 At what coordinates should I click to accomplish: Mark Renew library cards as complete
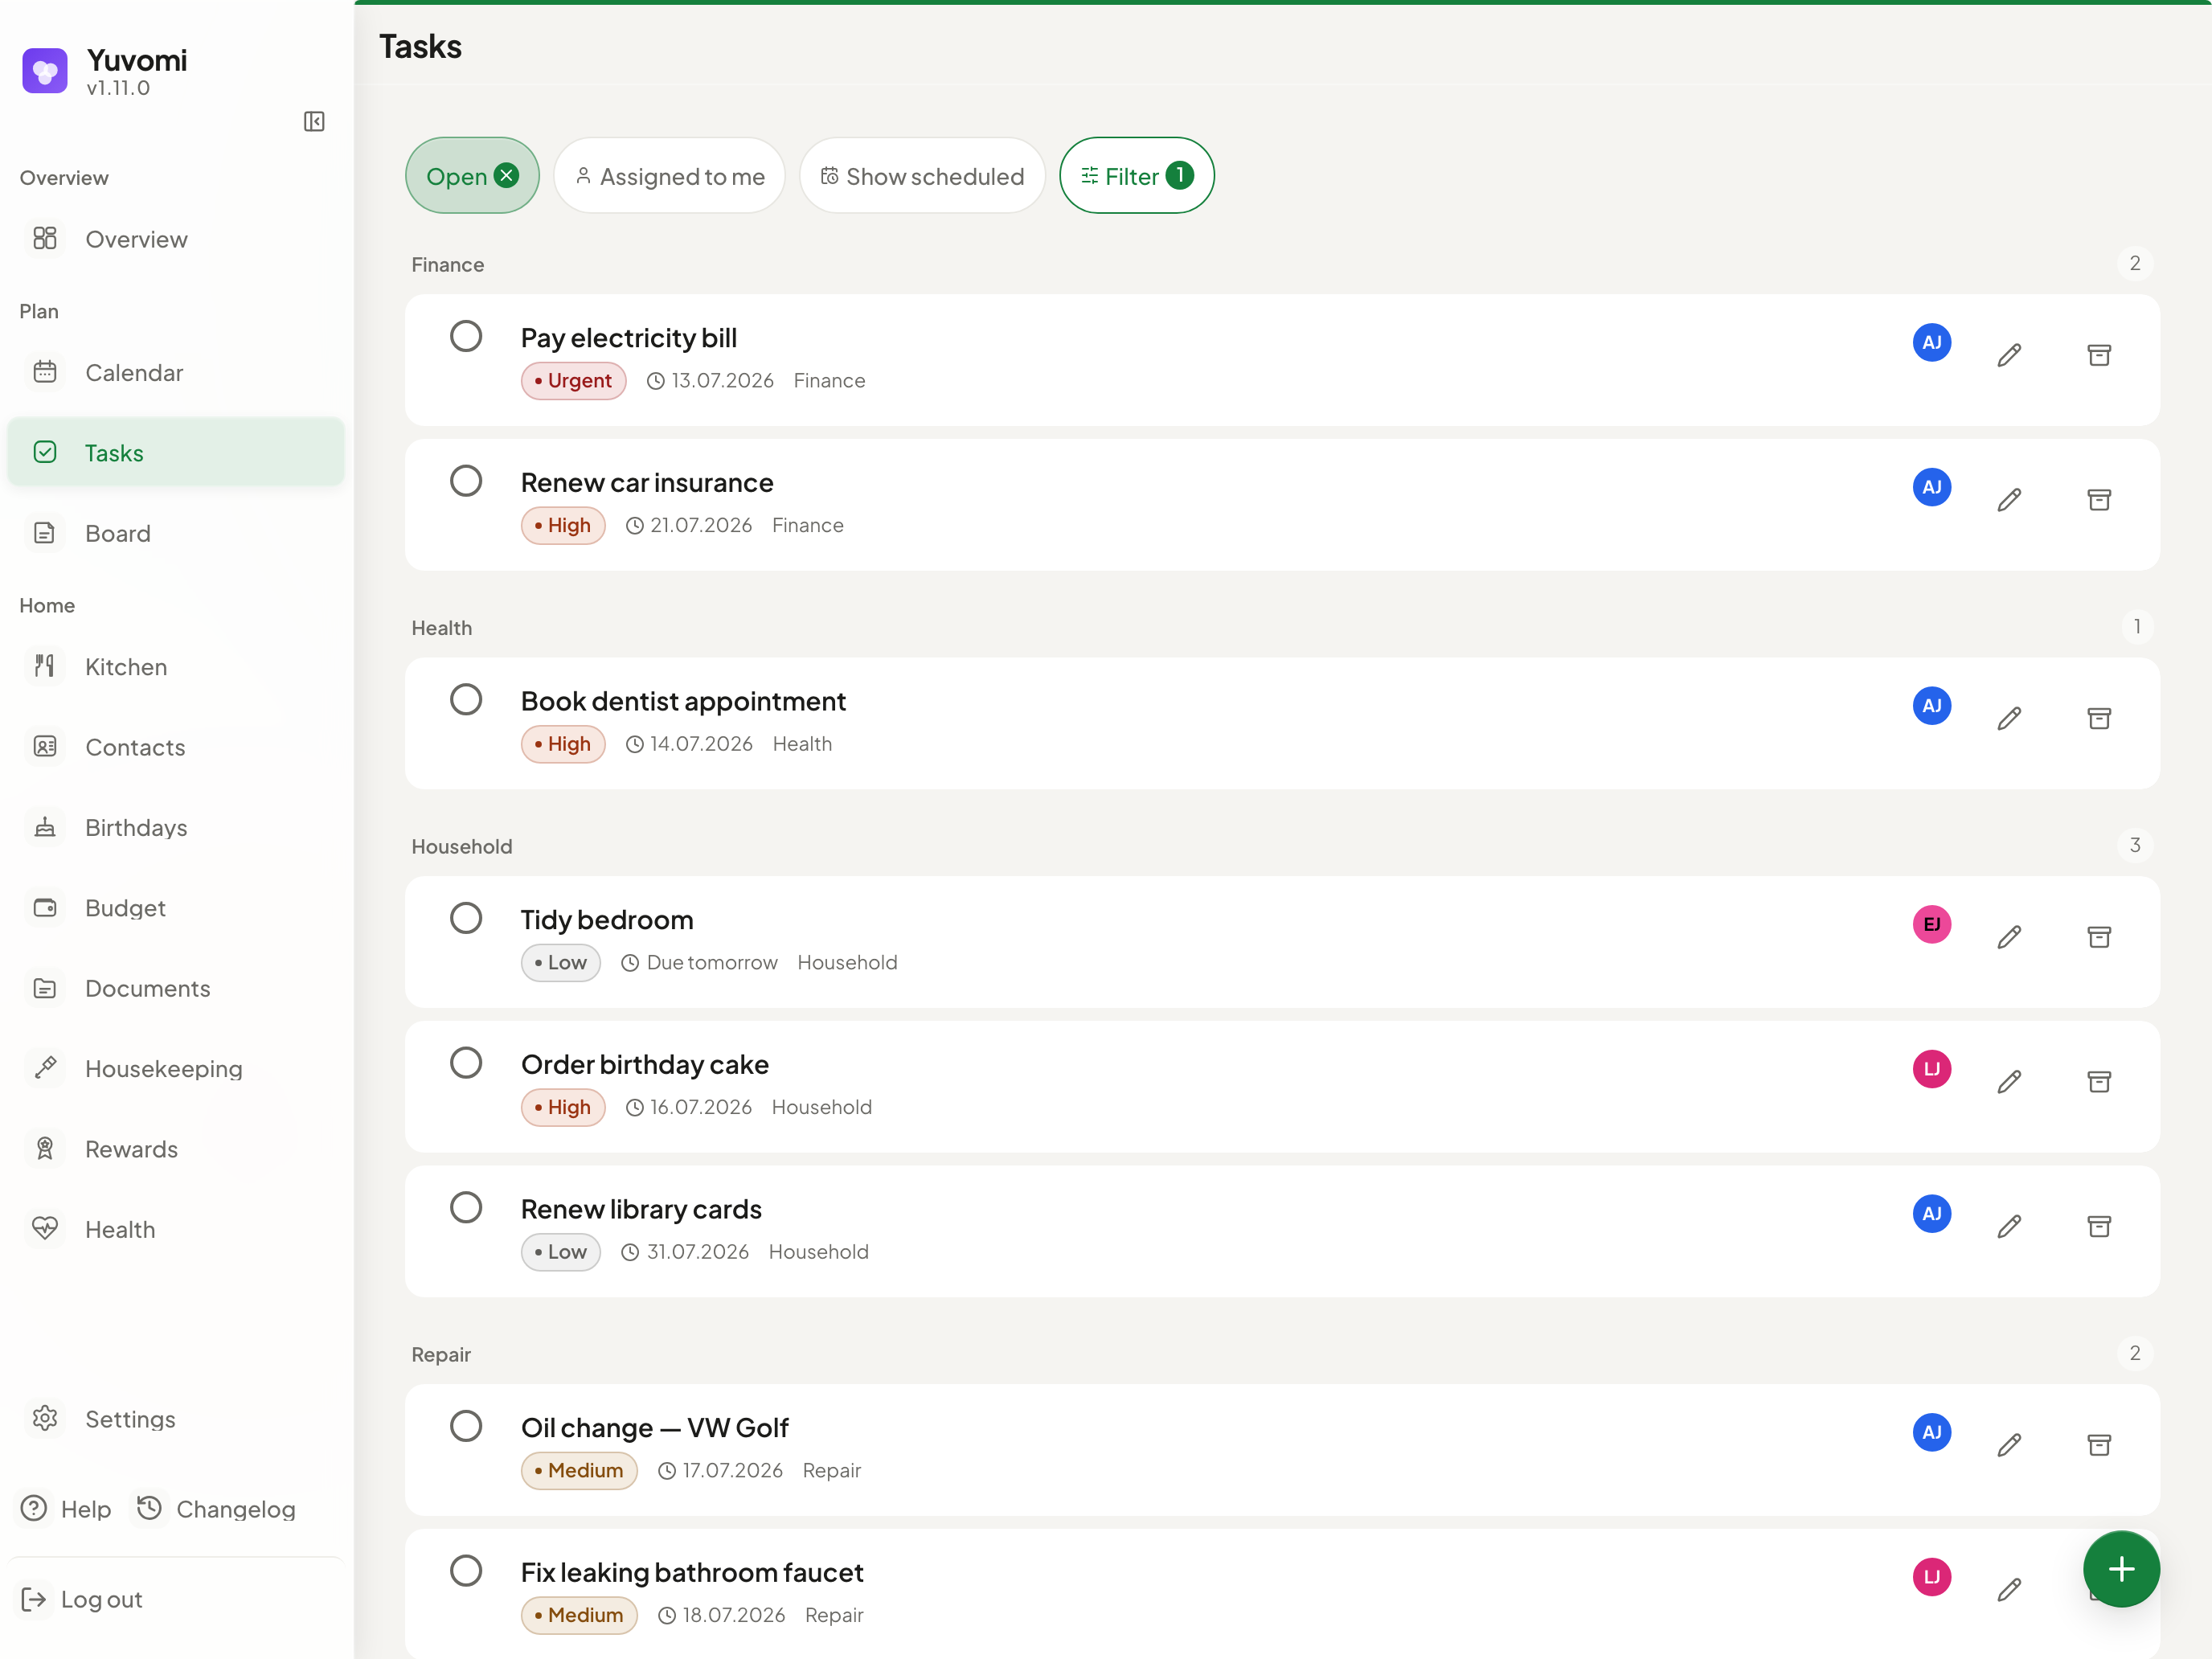tap(466, 1207)
